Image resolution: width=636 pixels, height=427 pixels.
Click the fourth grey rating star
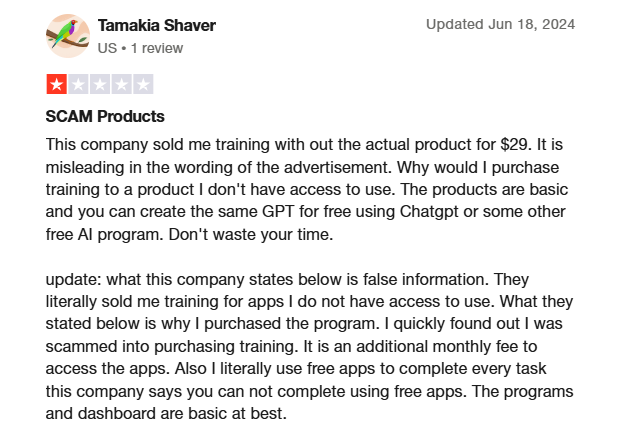coord(121,84)
